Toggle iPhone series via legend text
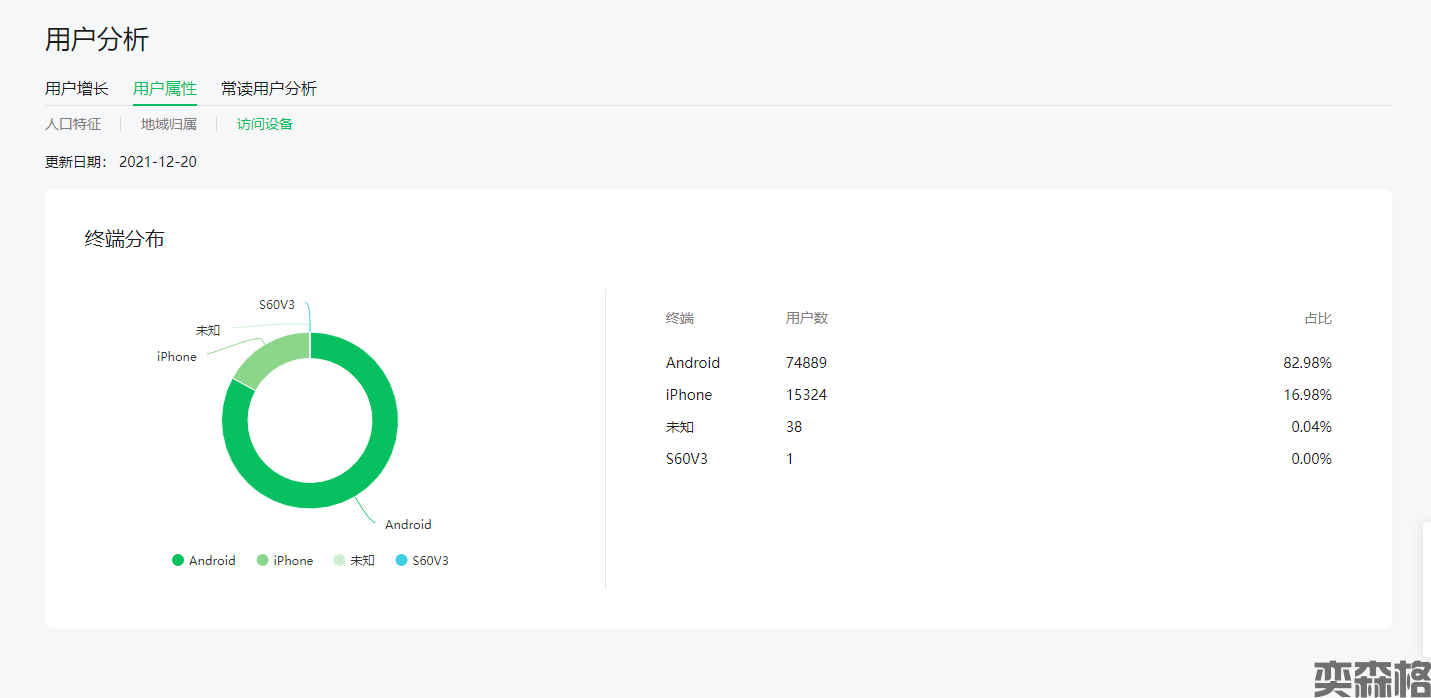 click(x=293, y=561)
